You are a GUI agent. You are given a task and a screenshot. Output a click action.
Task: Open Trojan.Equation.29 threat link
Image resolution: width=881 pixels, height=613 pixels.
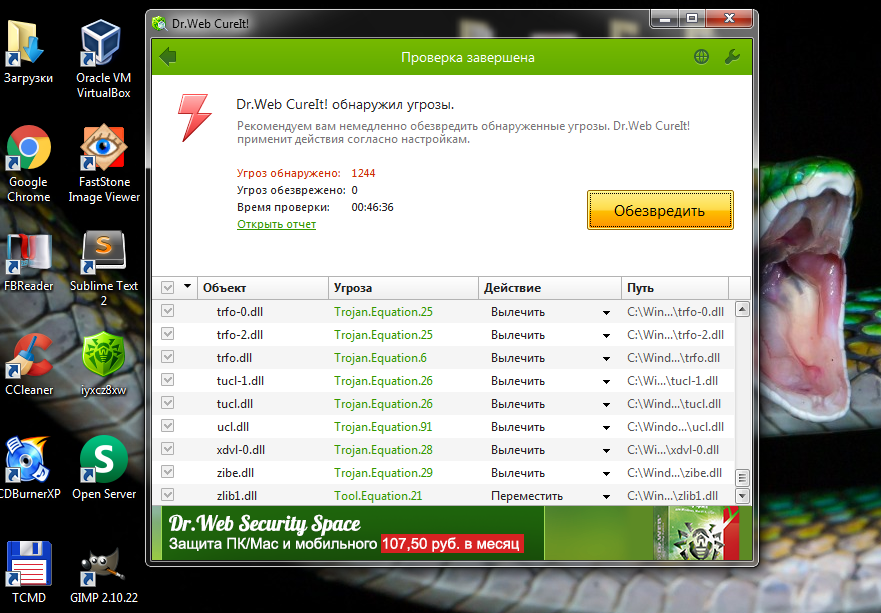[383, 473]
